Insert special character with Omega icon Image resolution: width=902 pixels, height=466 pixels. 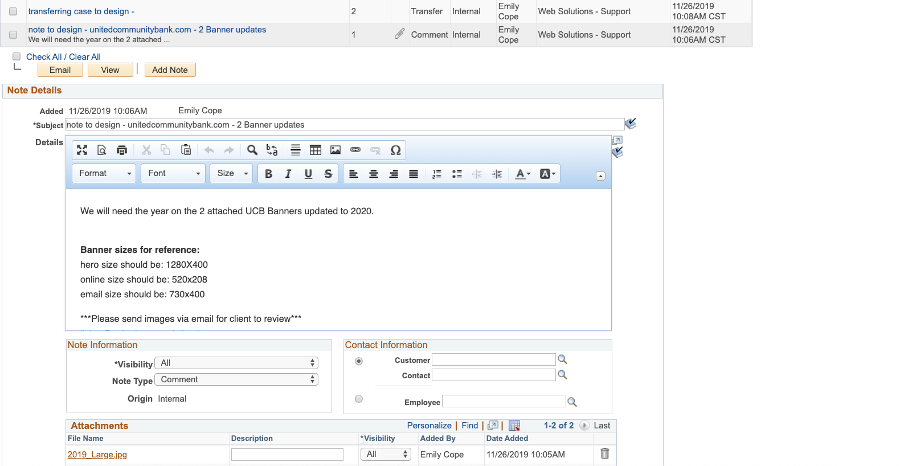tap(396, 150)
